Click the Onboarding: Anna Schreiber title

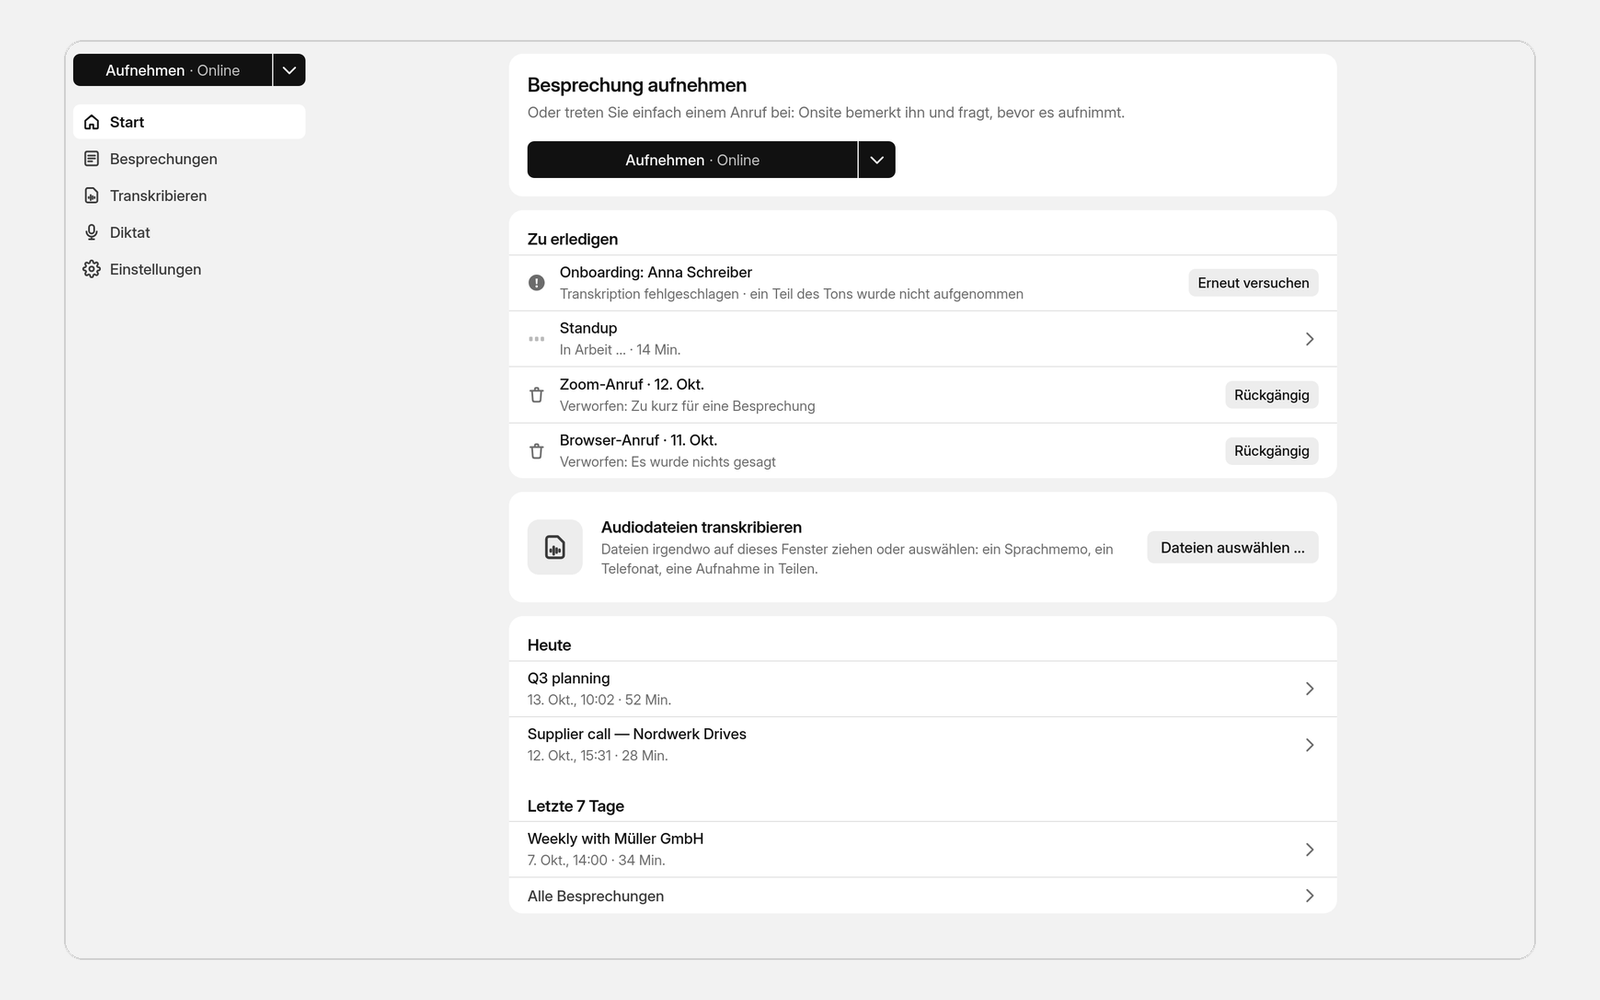(x=656, y=272)
